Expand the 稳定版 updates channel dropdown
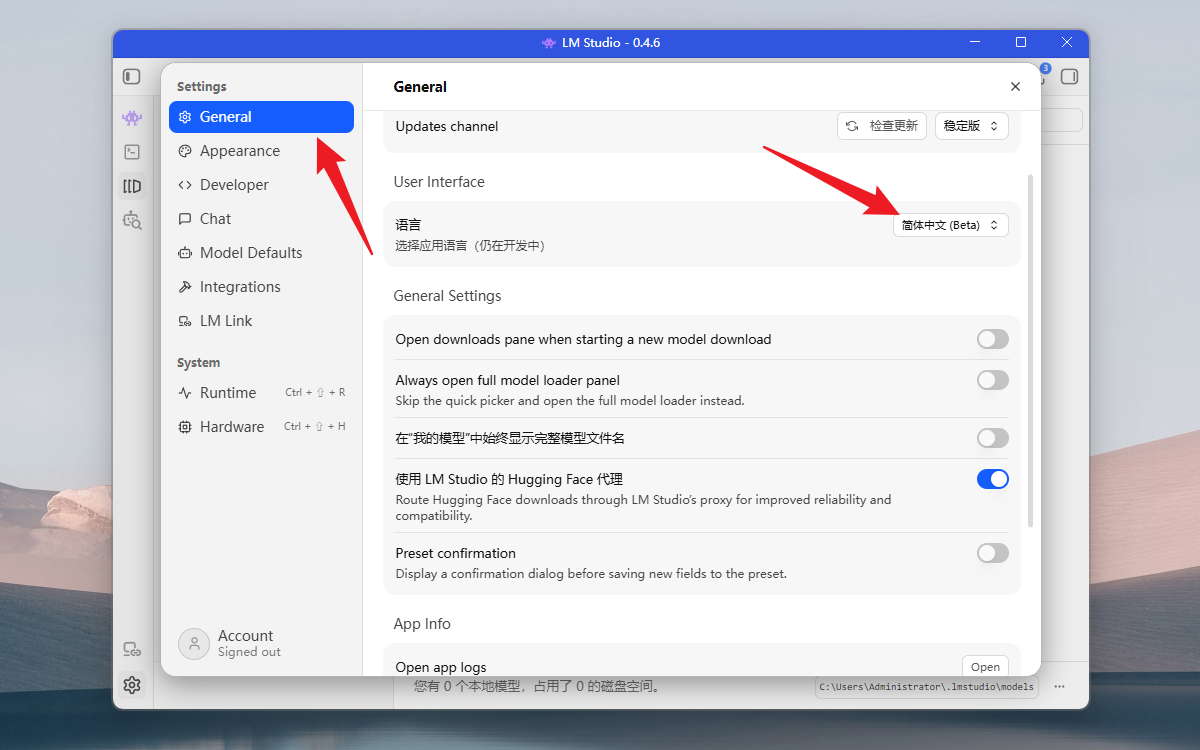Image resolution: width=1200 pixels, height=750 pixels. pyautogui.click(x=971, y=126)
